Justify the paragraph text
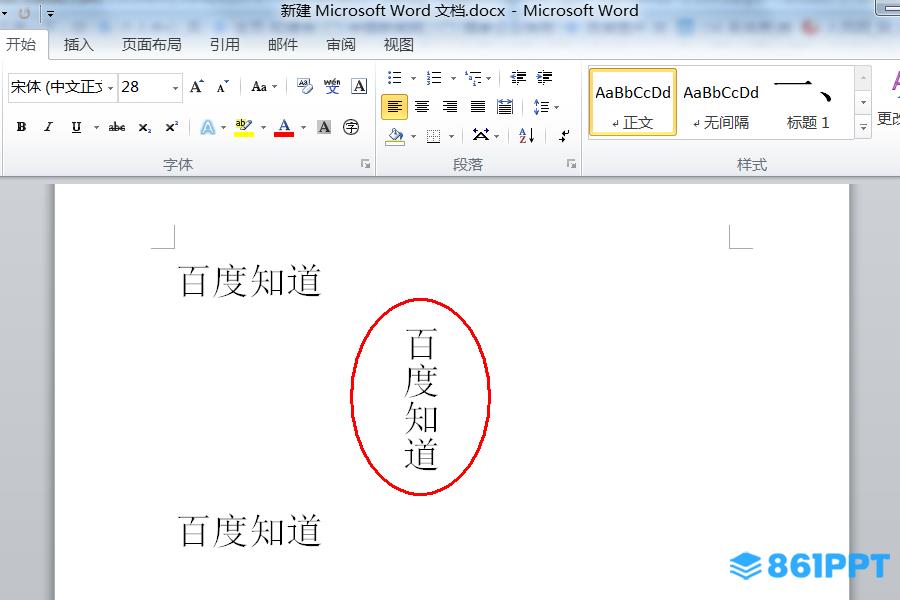This screenshot has width=900, height=600. 478,107
